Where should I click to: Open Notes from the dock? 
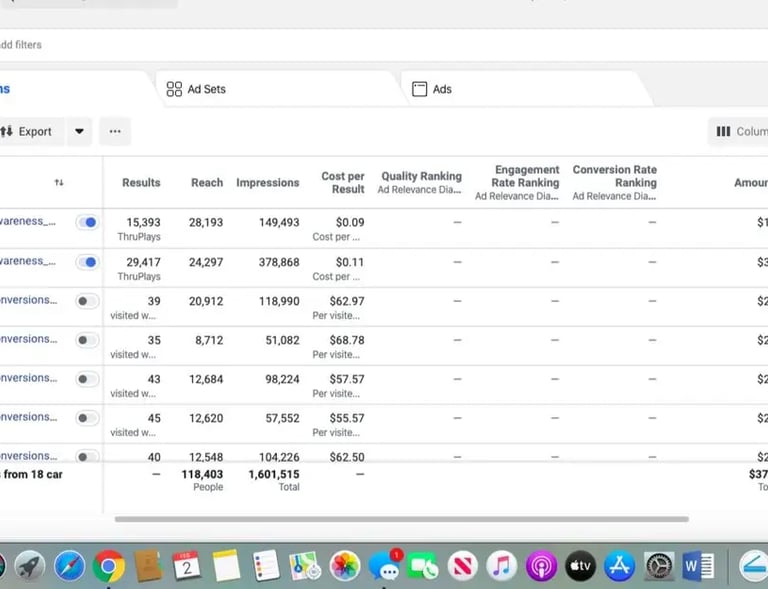(226, 566)
